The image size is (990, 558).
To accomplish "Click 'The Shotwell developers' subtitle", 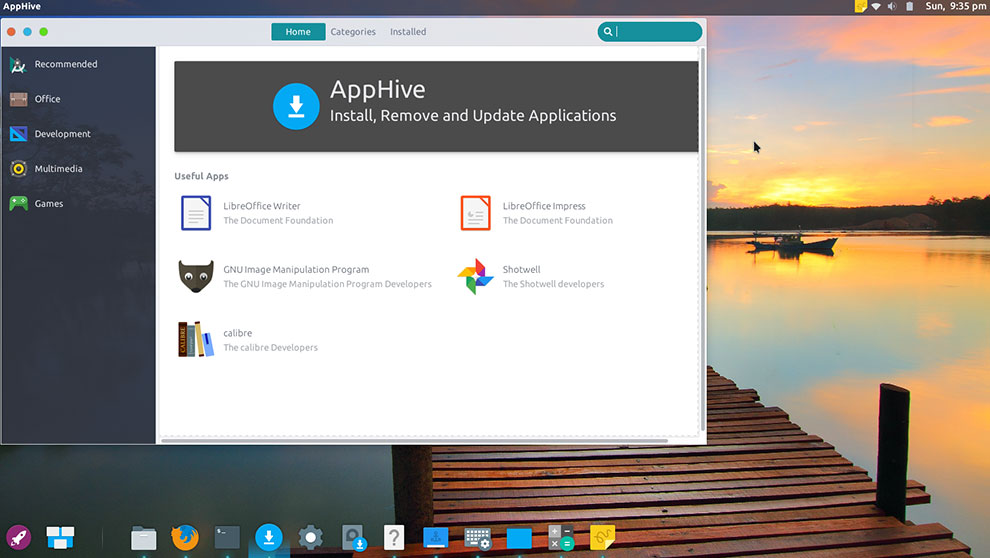I will click(x=553, y=284).
